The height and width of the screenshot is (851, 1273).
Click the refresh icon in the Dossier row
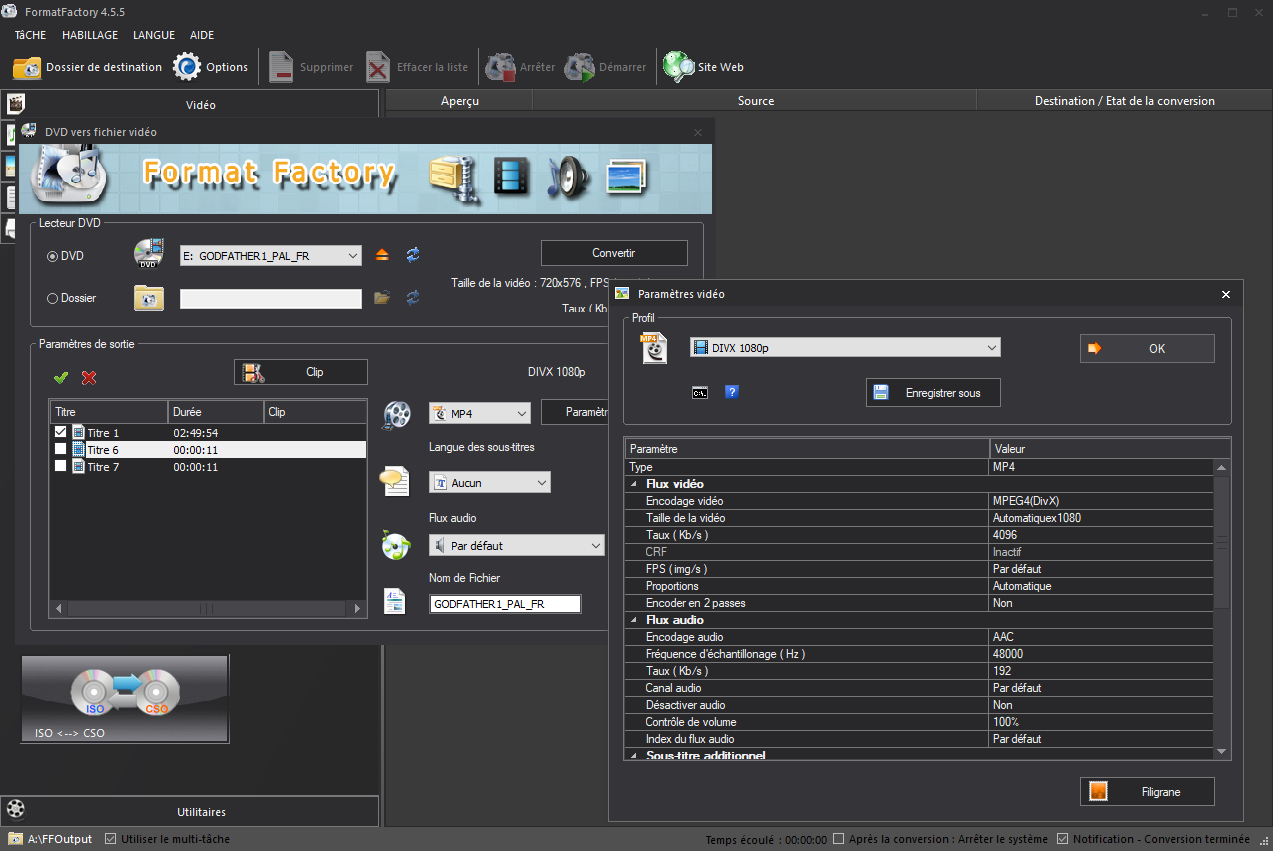point(412,297)
